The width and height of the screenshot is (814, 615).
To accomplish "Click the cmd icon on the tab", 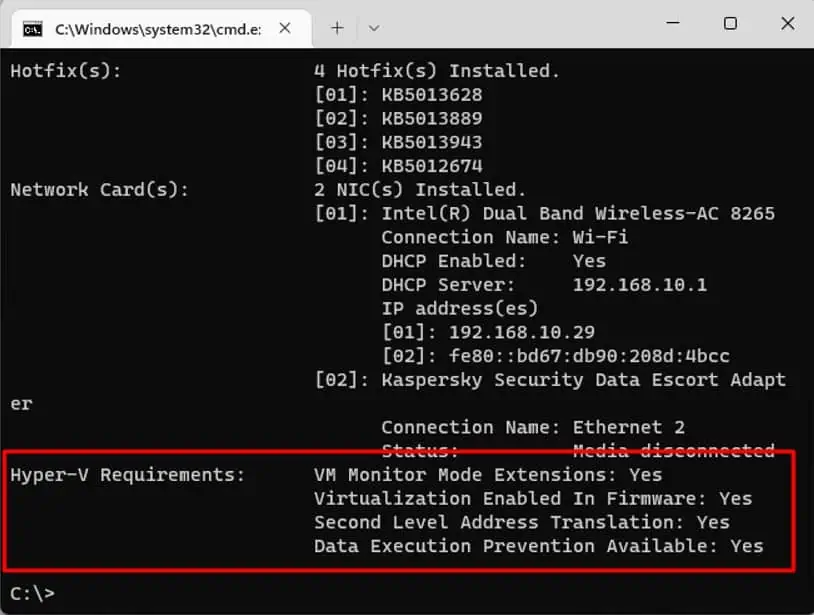I will (33, 28).
